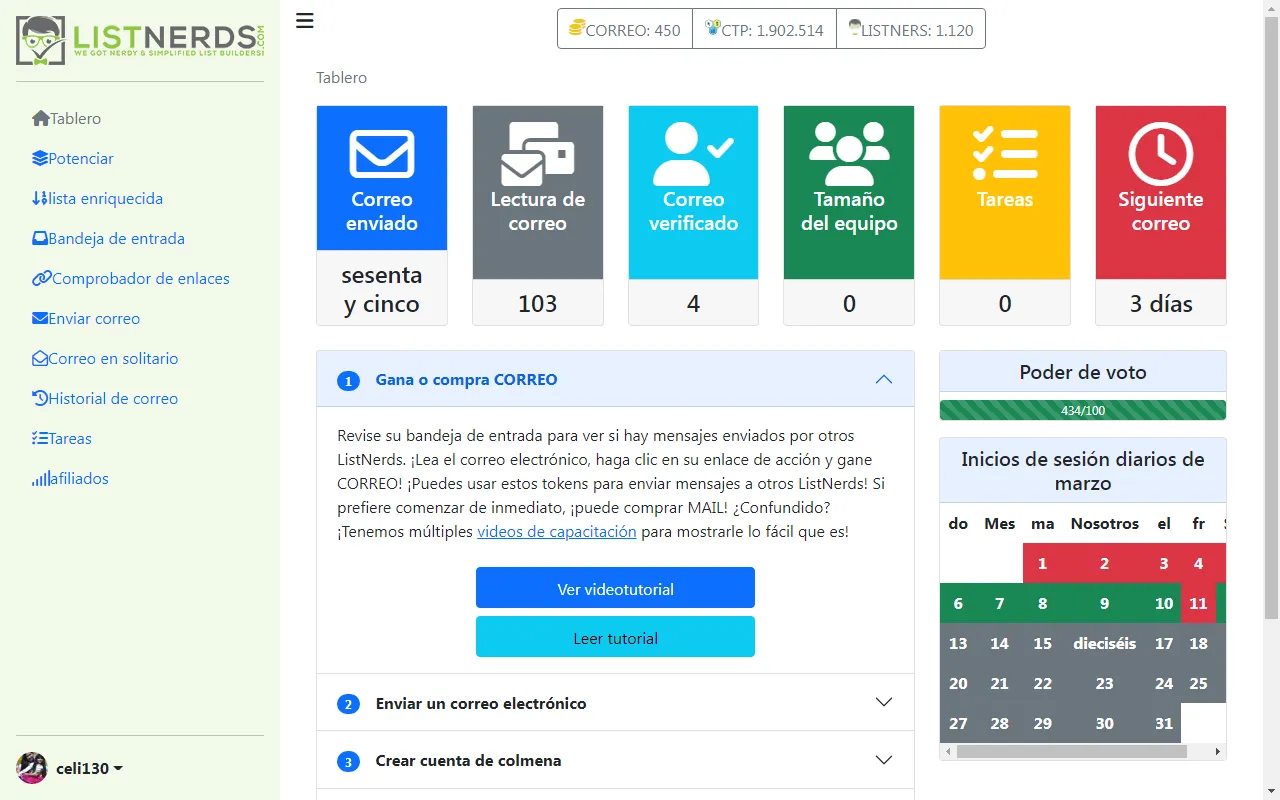This screenshot has height=800, width=1280.
Task: Click the hamburger menu icon
Action: click(305, 21)
